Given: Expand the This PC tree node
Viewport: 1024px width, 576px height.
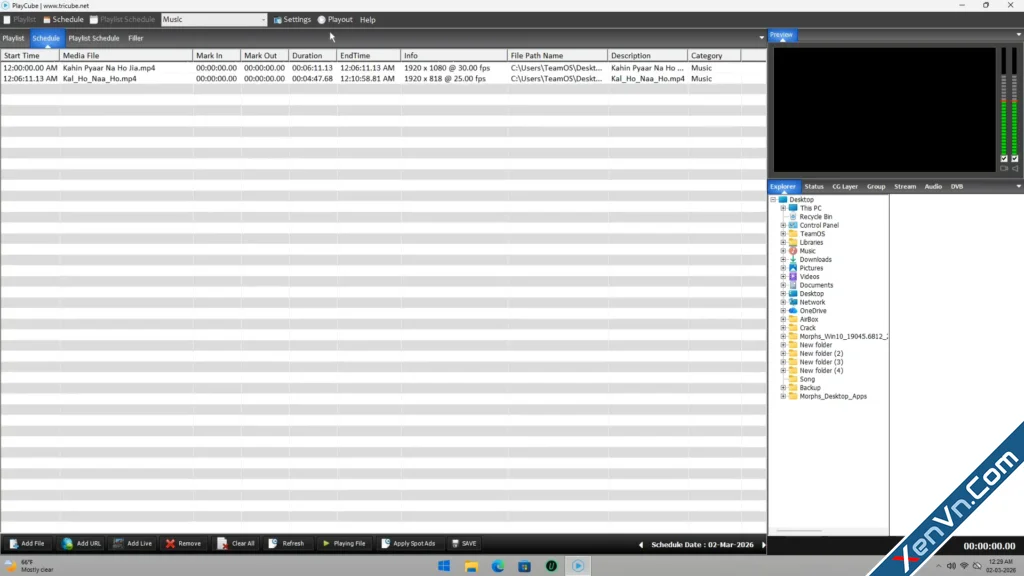Looking at the screenshot, I should coord(783,208).
